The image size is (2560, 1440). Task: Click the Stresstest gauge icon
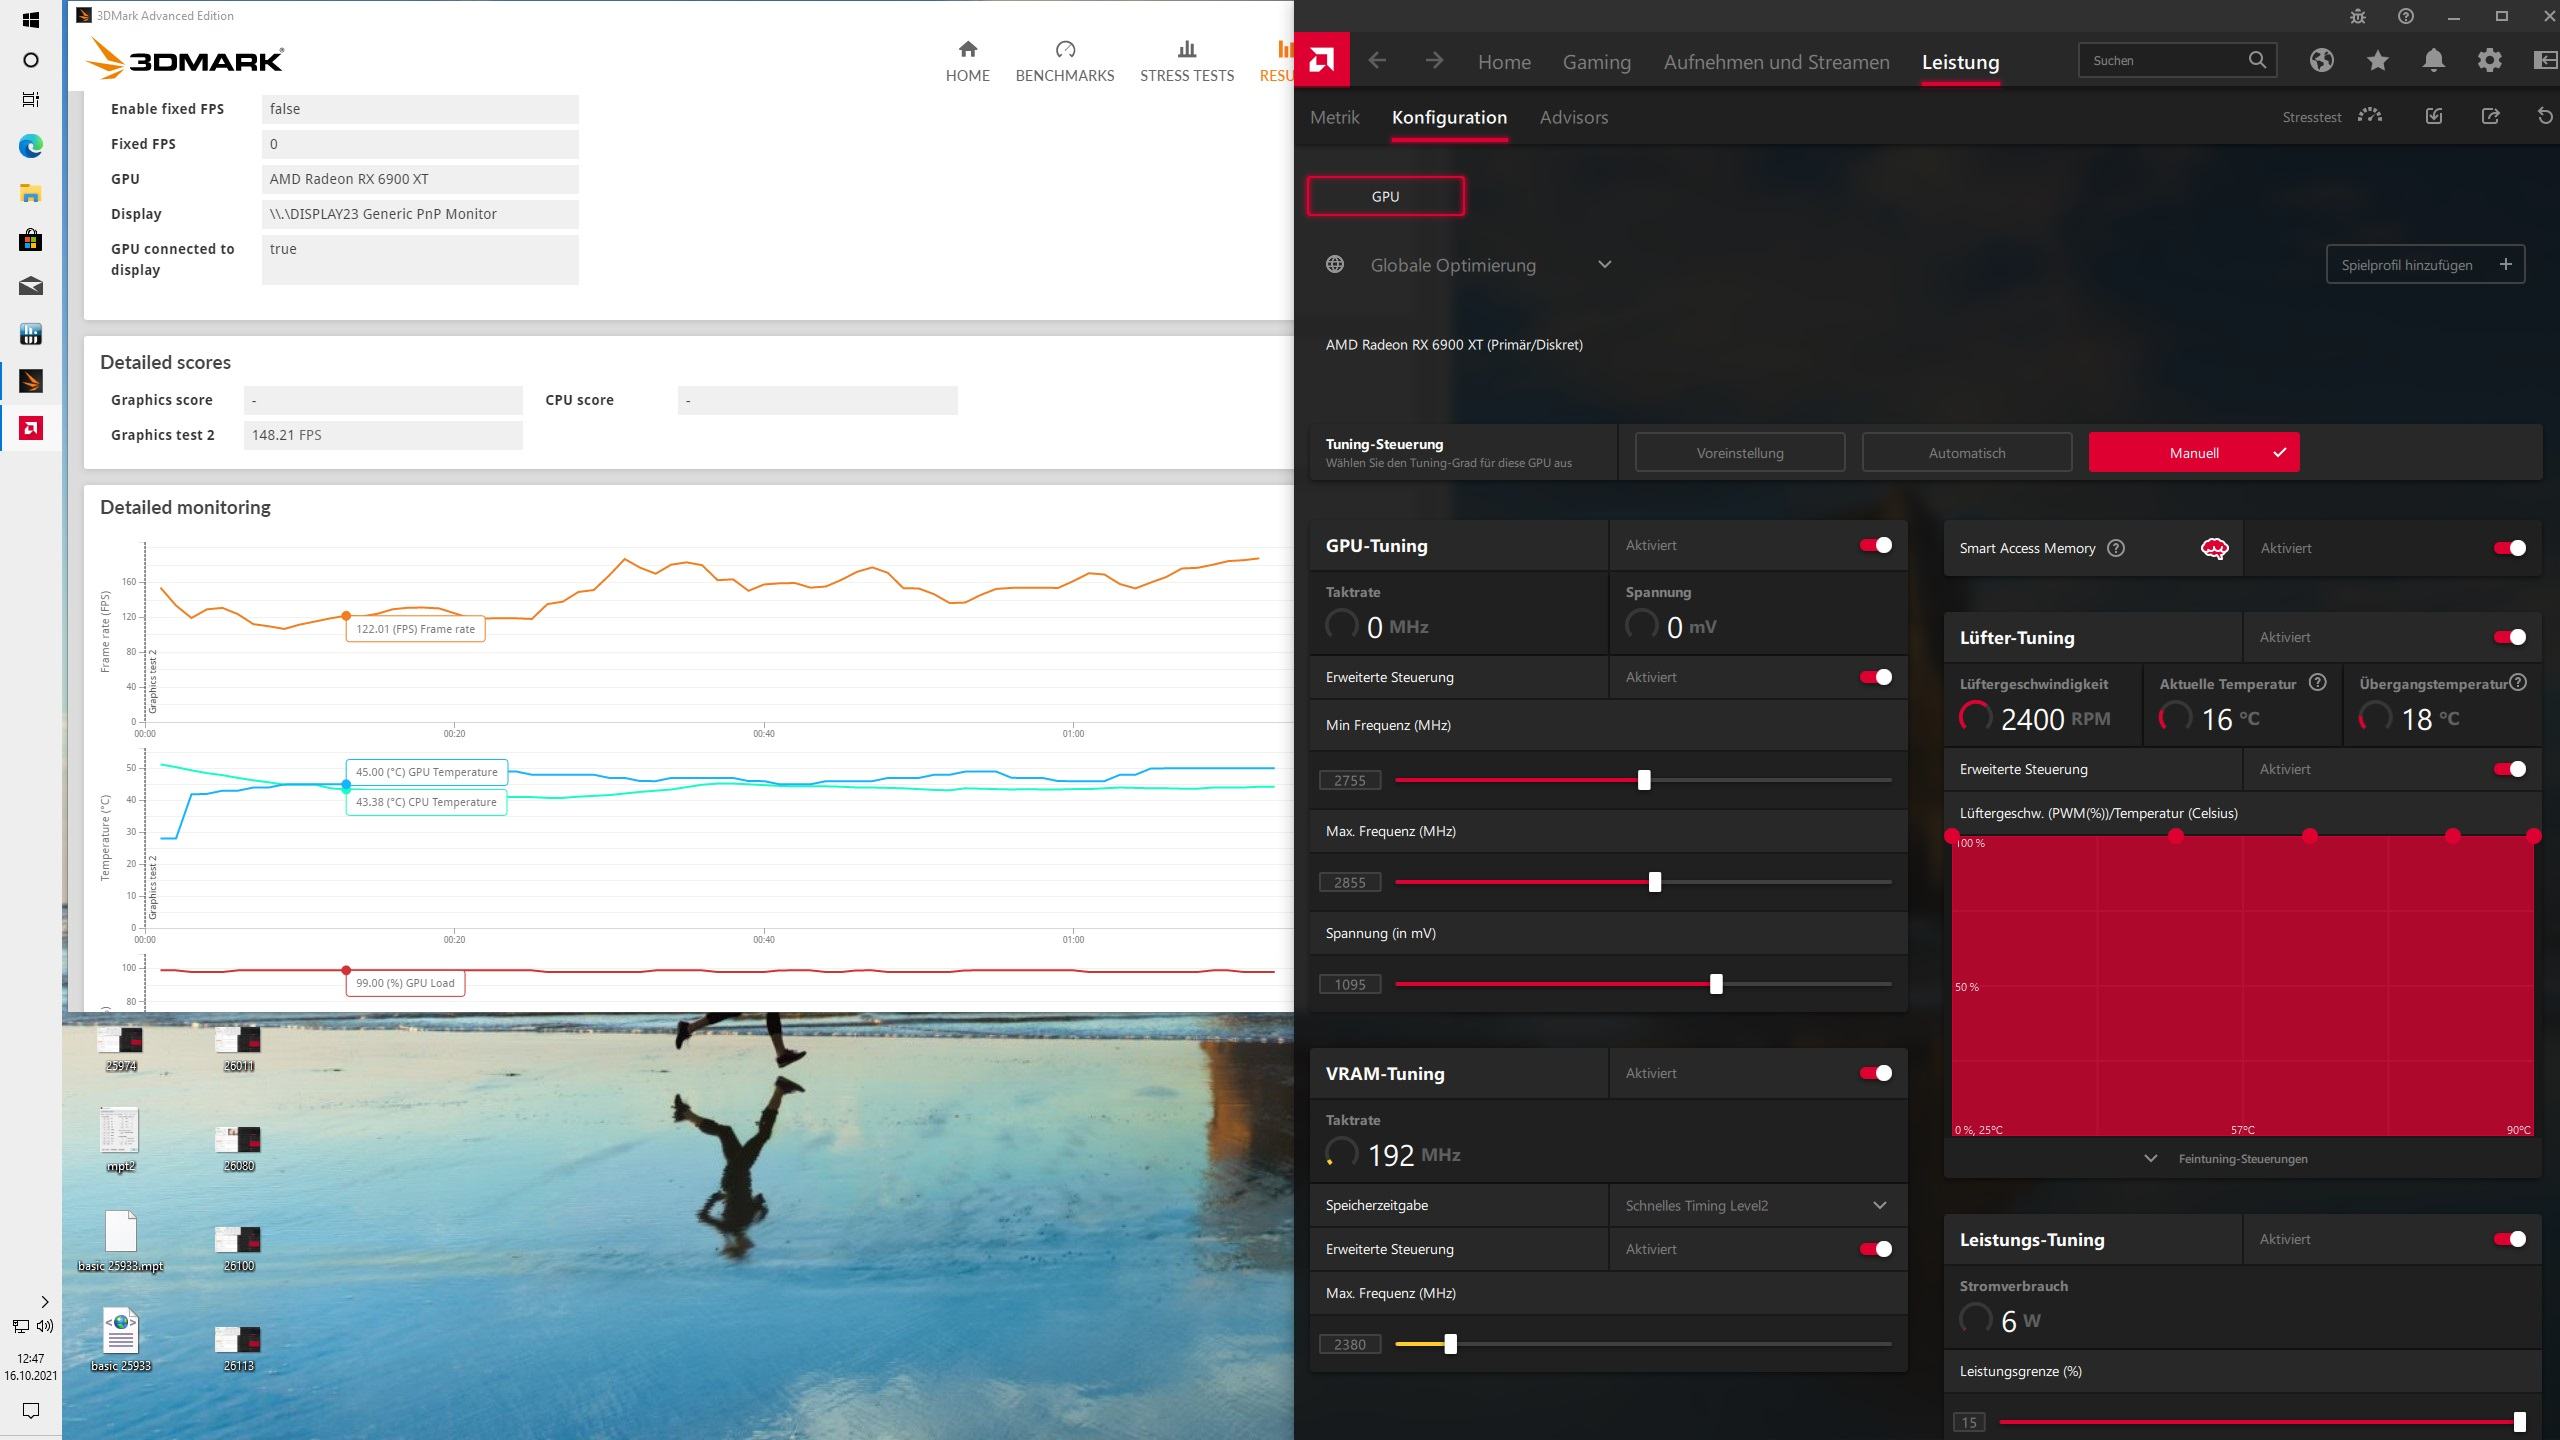tap(2370, 116)
